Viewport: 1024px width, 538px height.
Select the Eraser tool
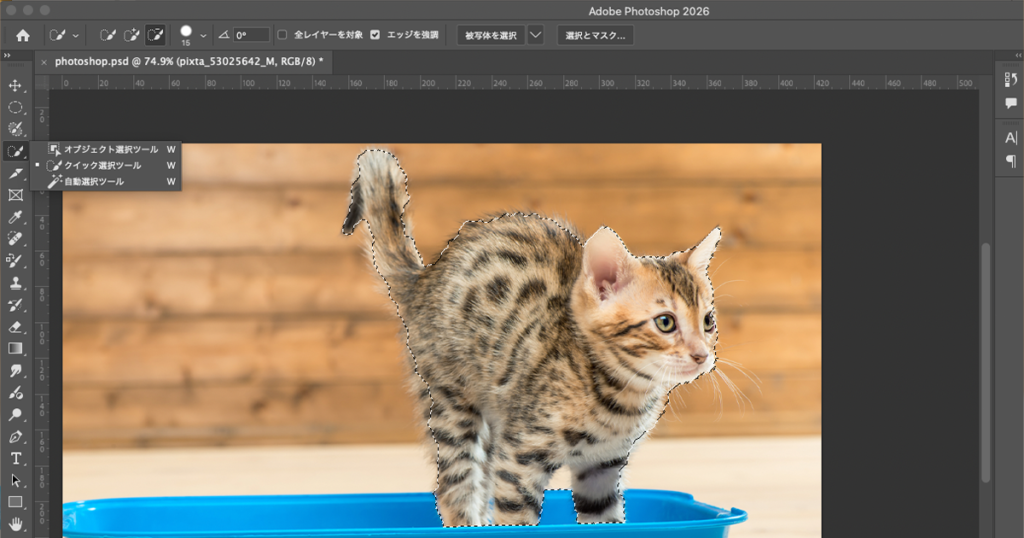click(x=15, y=327)
